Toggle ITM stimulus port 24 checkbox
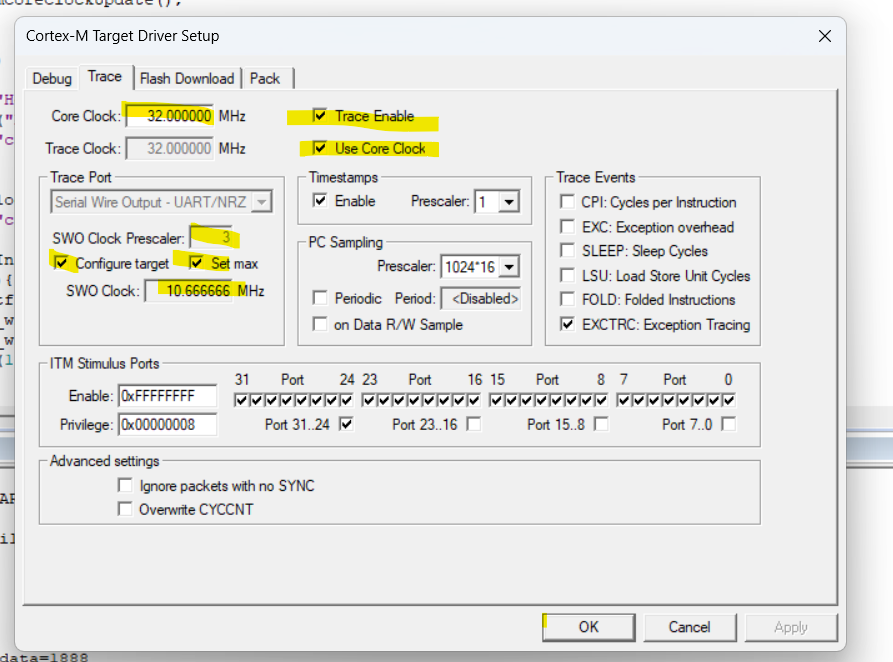Viewport: 893px width, 662px height. pos(346,401)
